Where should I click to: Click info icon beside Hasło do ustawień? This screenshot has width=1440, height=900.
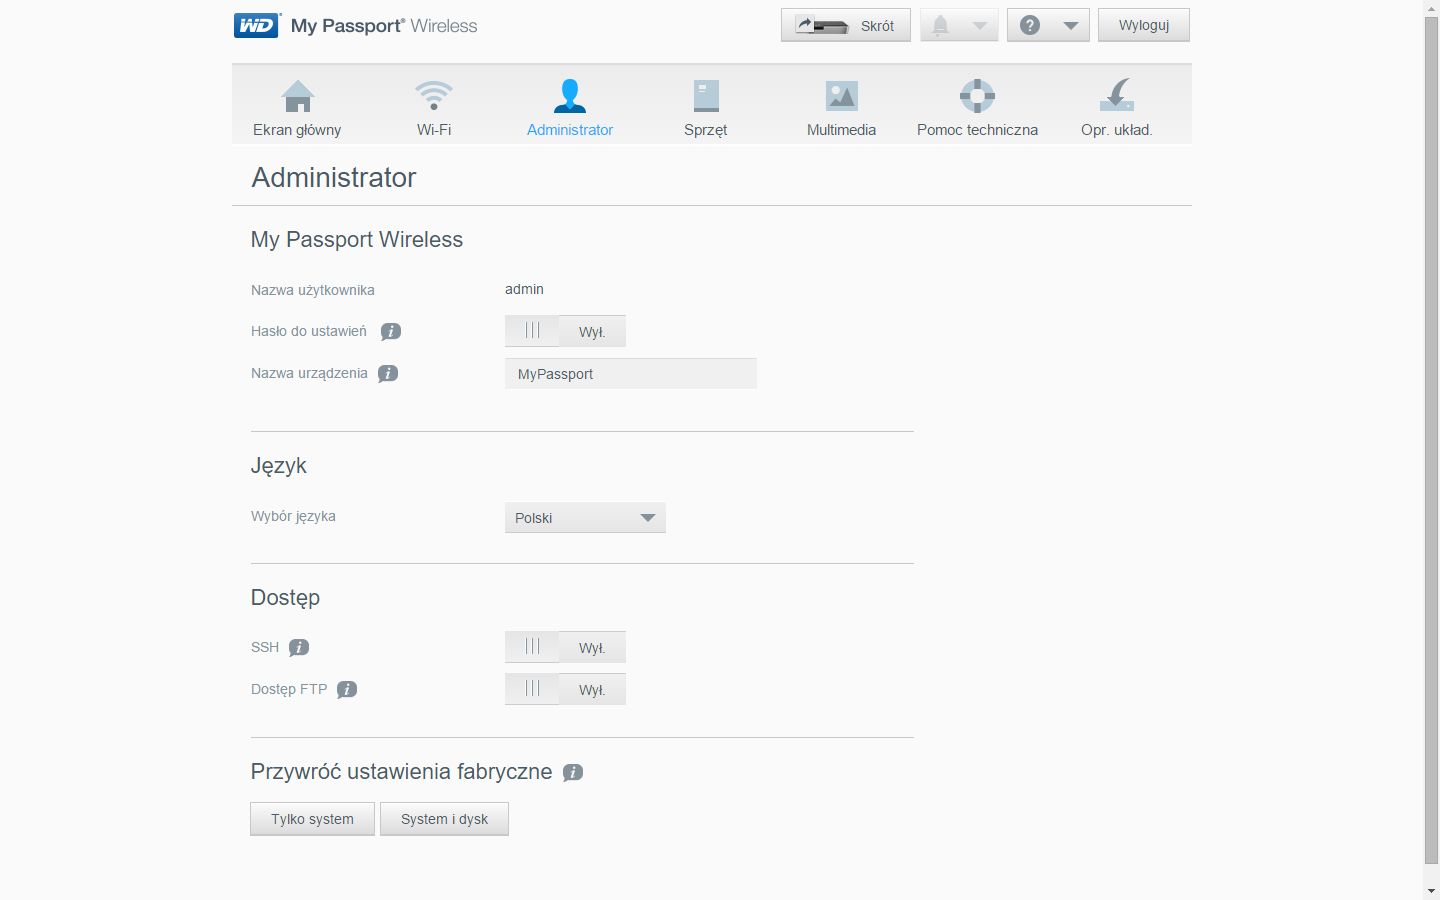[391, 332]
